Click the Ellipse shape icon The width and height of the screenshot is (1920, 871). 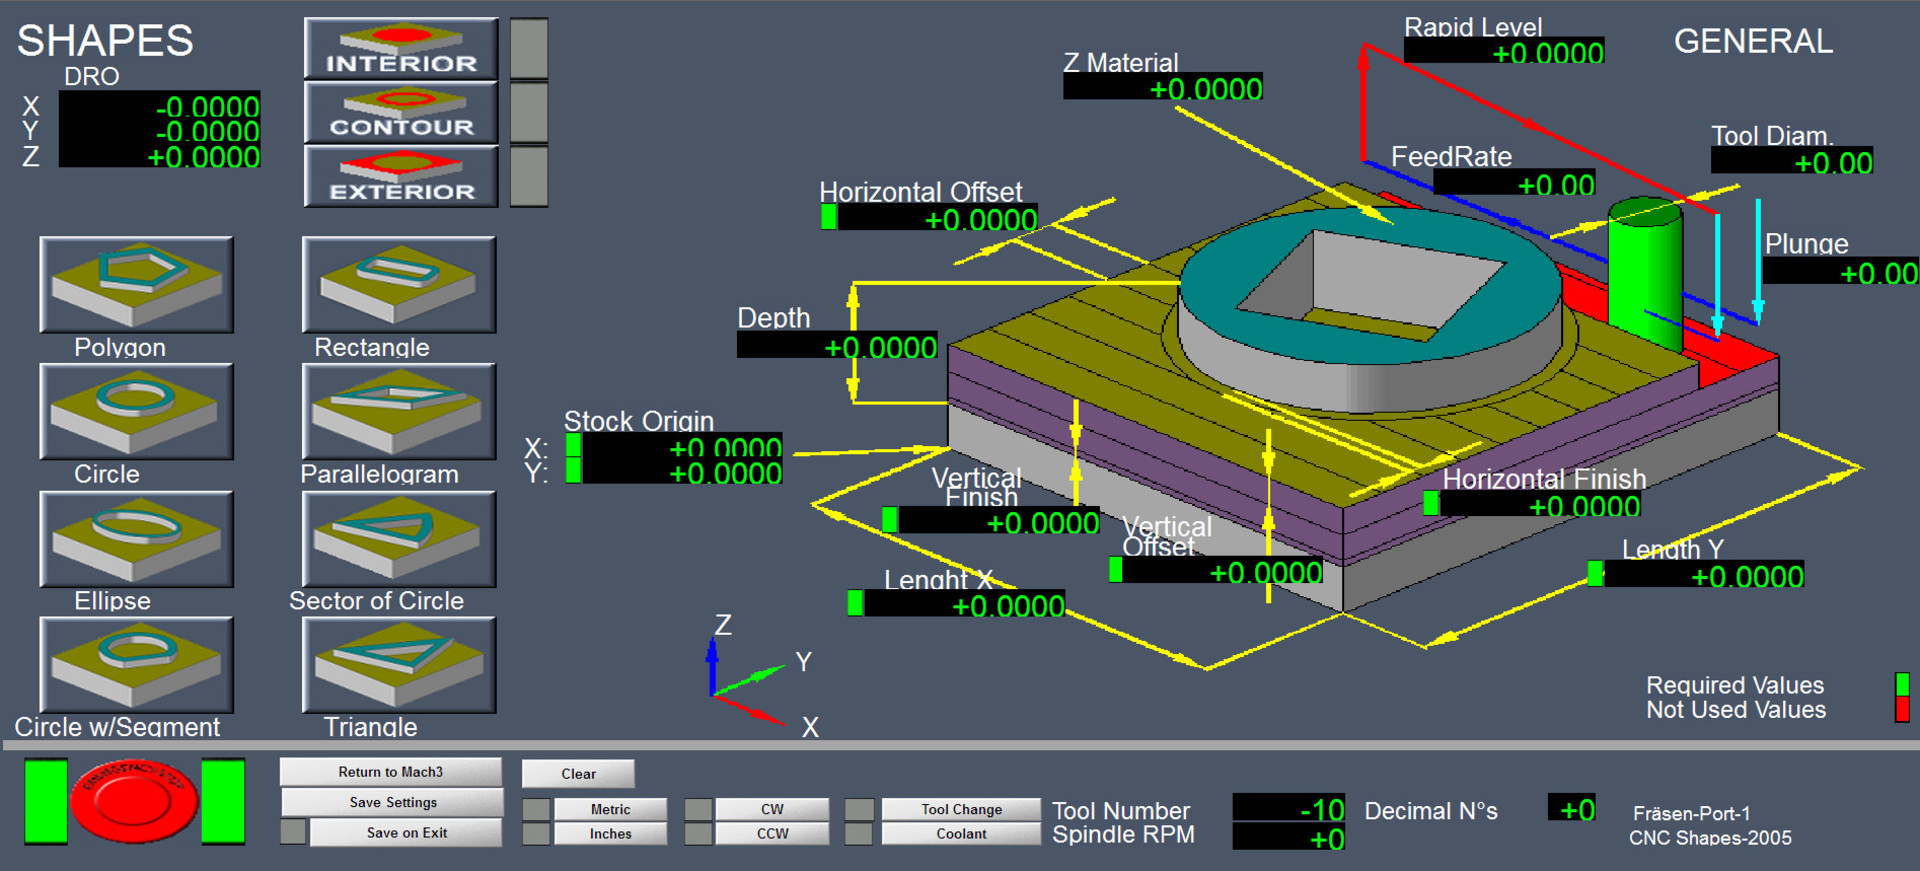click(x=136, y=538)
